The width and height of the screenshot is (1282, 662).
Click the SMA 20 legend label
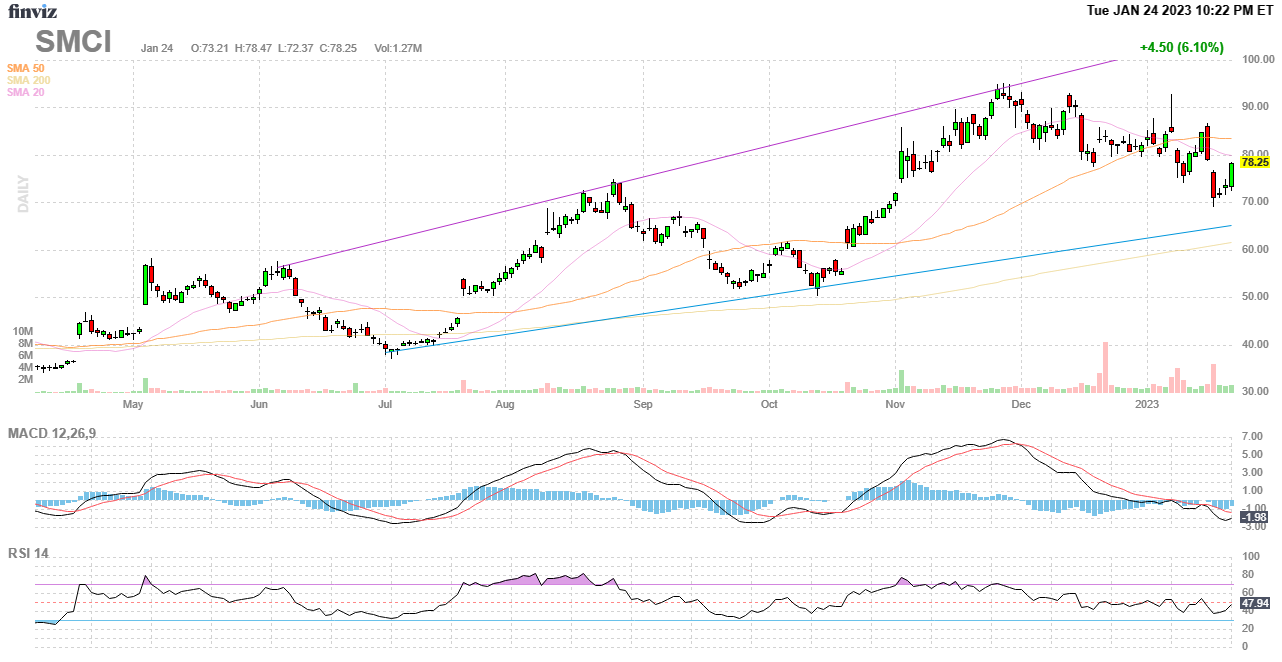point(25,92)
